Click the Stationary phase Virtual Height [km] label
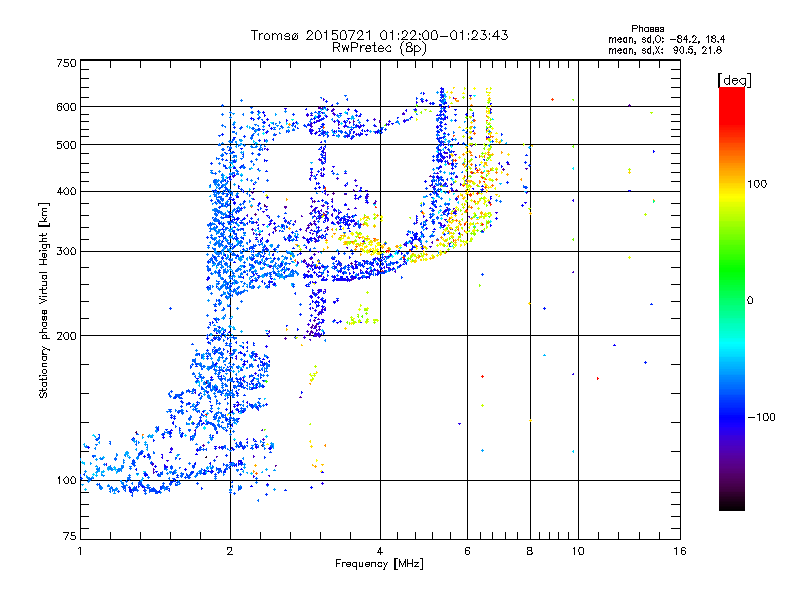The width and height of the screenshot is (800, 600). [44, 301]
